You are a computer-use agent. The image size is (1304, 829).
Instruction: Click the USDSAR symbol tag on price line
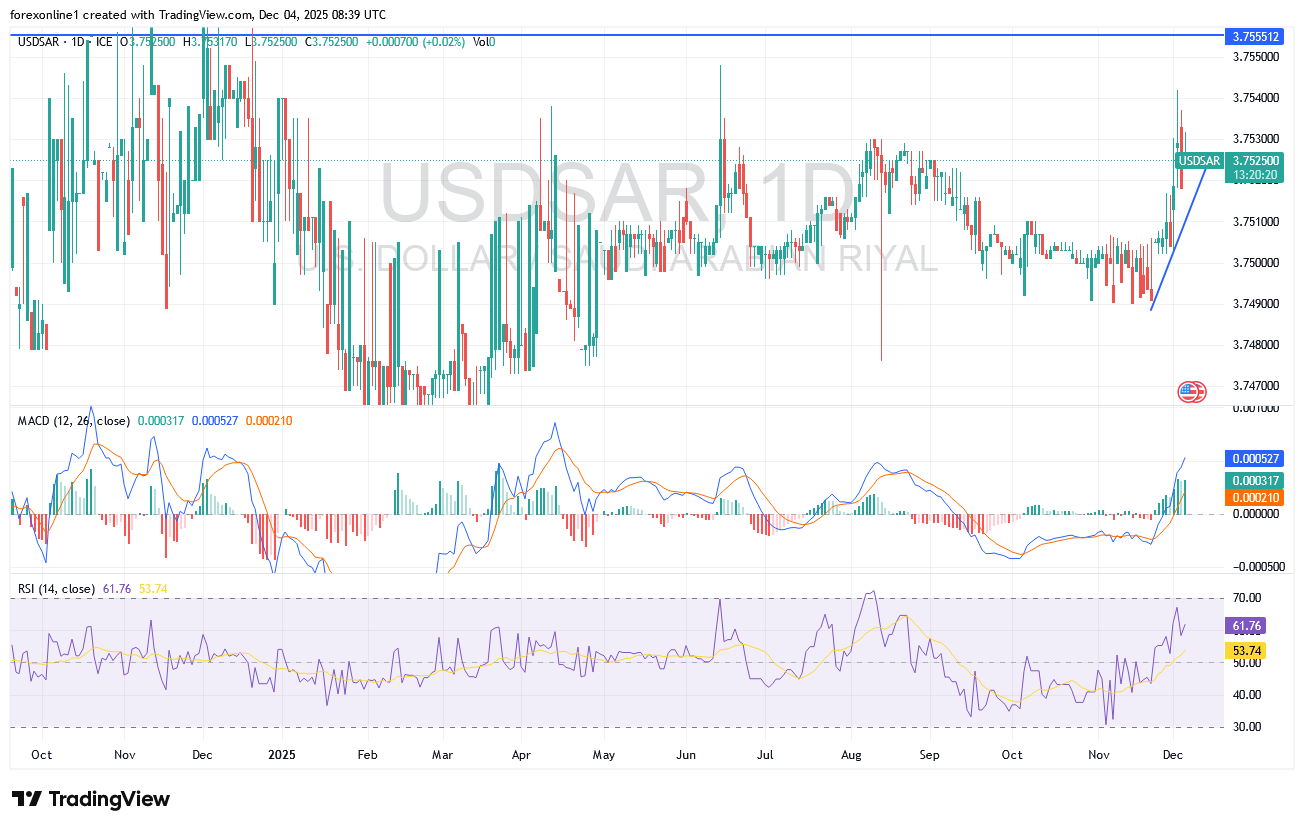click(x=1198, y=160)
